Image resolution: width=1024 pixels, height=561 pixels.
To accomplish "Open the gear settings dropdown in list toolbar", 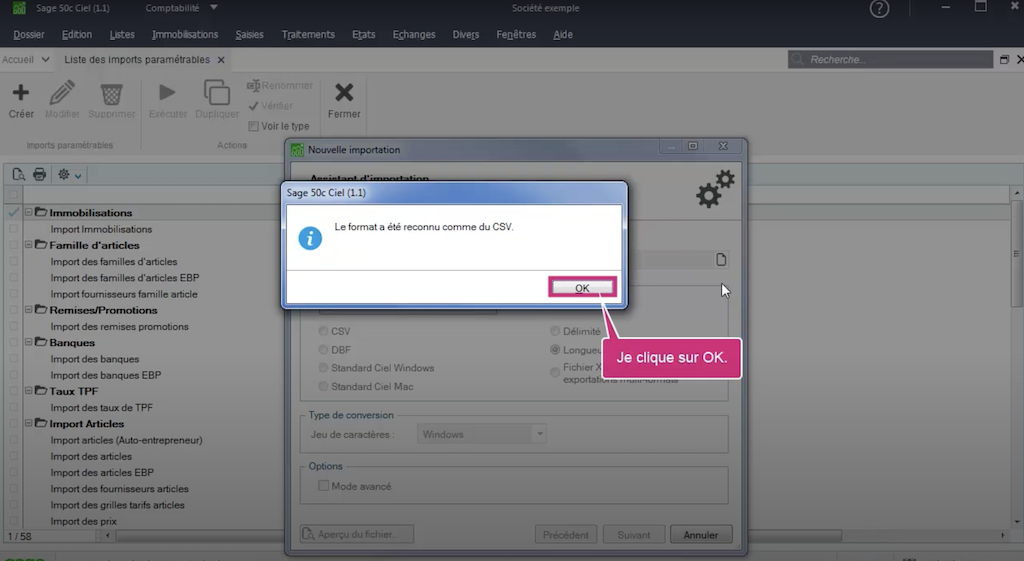I will point(69,174).
